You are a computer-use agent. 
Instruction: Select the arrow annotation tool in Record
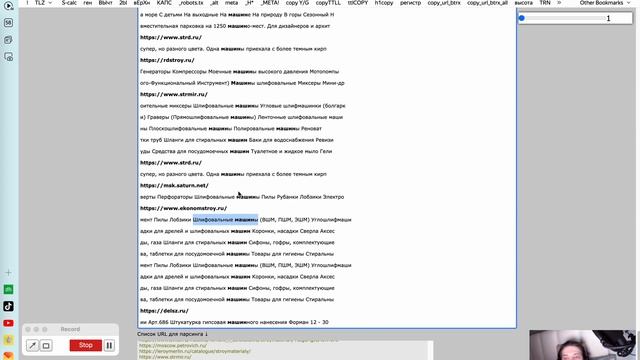click(x=32, y=345)
